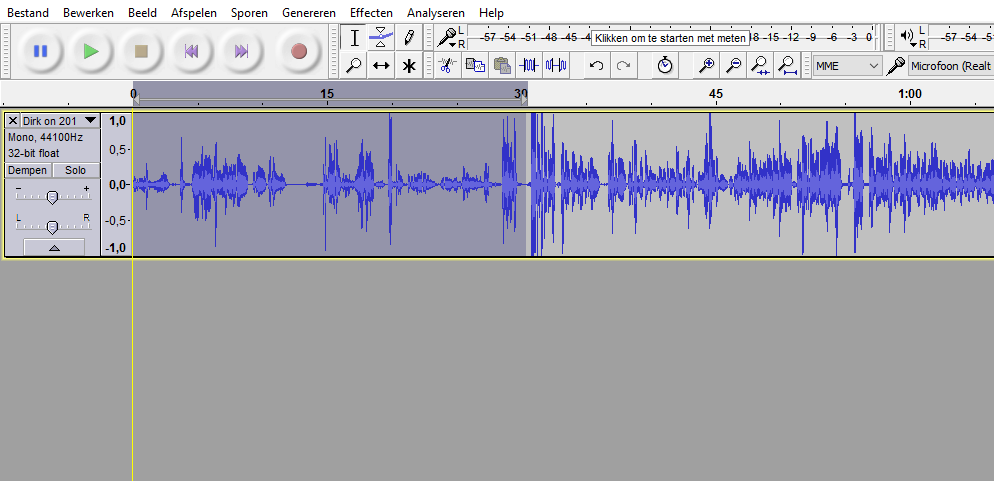Viewport: 994px width, 481px height.
Task: Select the Time Shift tool
Action: click(x=381, y=65)
